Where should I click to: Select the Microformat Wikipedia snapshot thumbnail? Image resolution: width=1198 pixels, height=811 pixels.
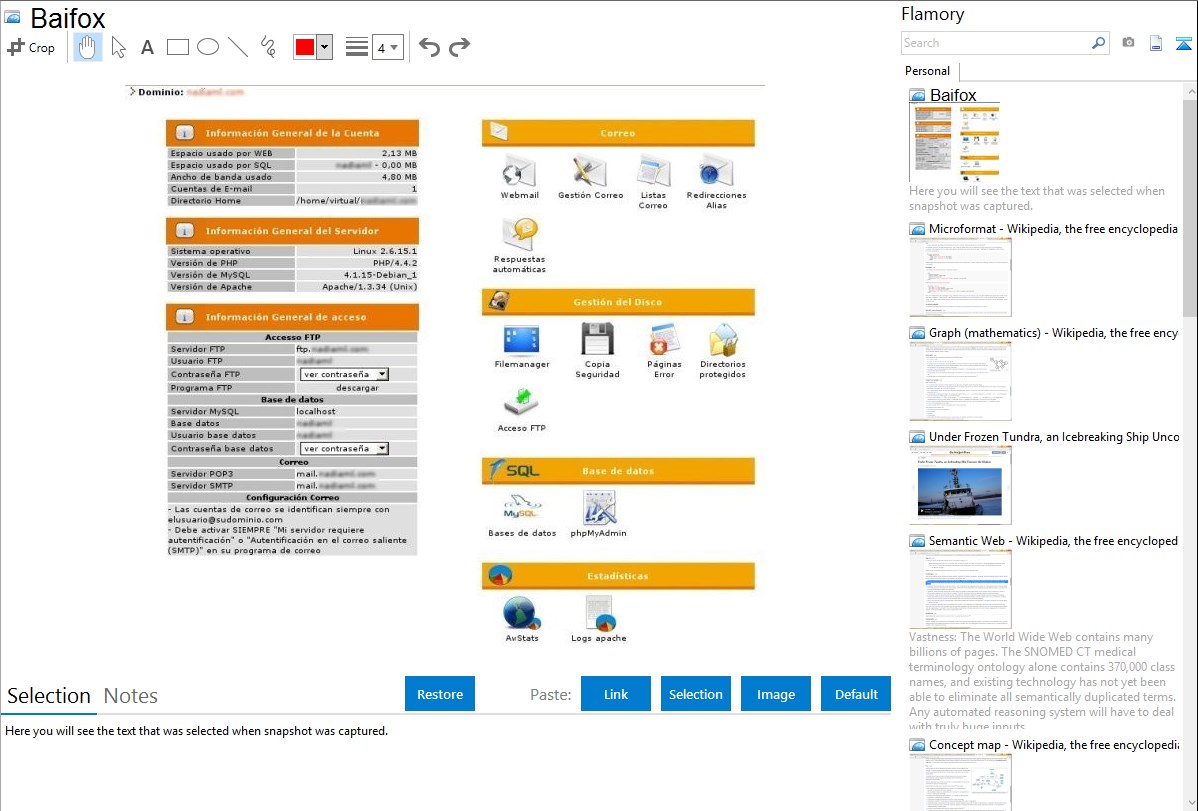tap(960, 277)
